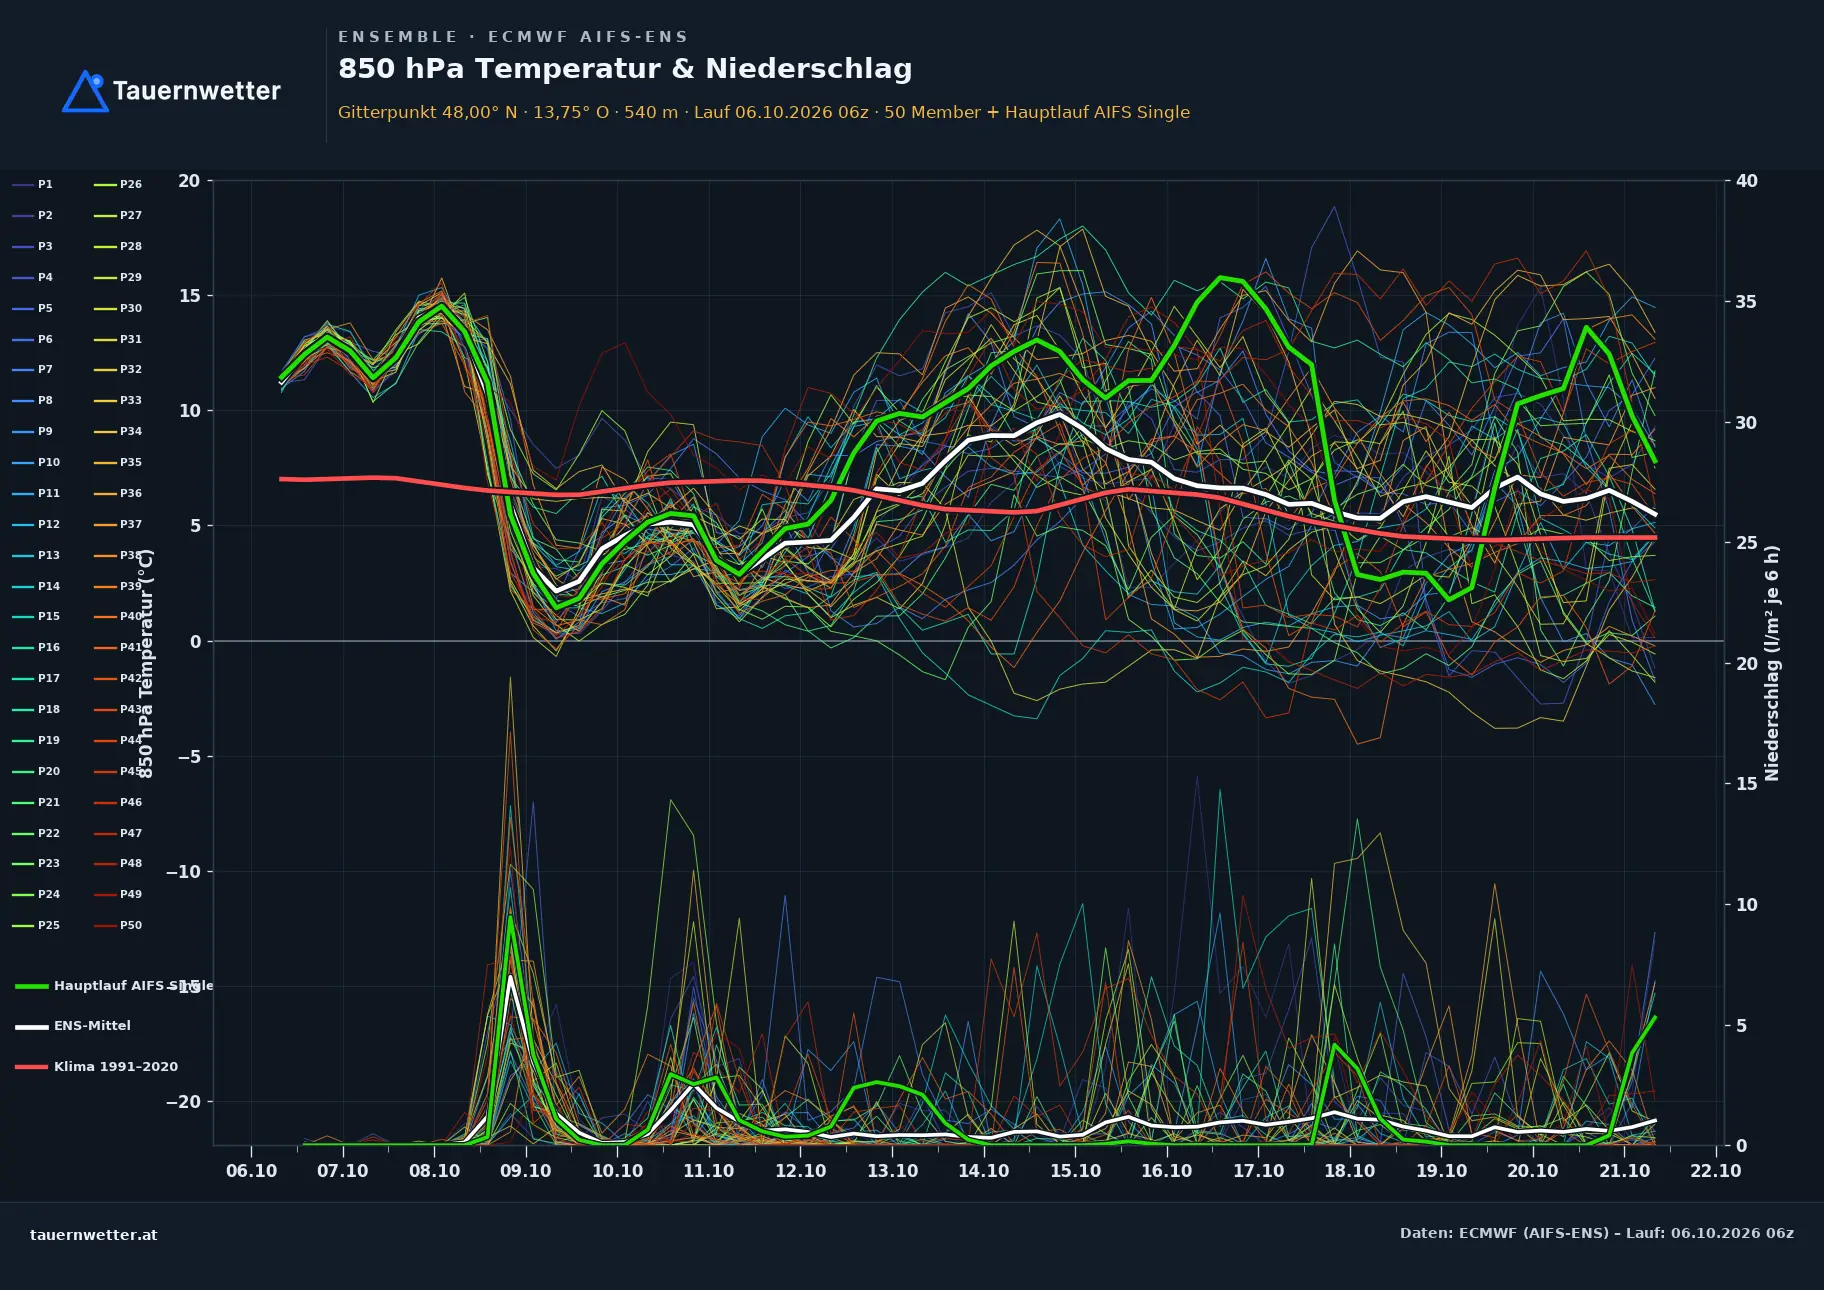Image resolution: width=1824 pixels, height=1290 pixels.
Task: Click the 09.10 date tick label
Action: click(x=526, y=1171)
